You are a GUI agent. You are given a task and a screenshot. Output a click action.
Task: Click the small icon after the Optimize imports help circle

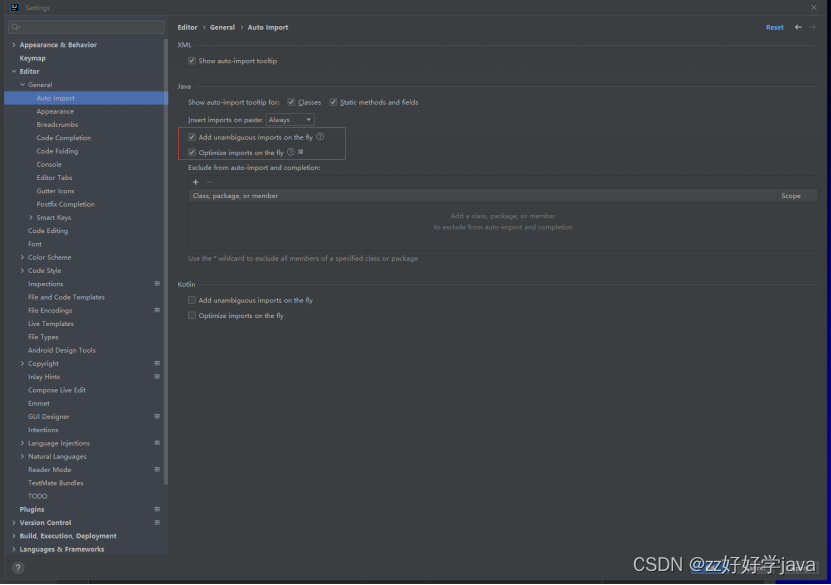[301, 151]
